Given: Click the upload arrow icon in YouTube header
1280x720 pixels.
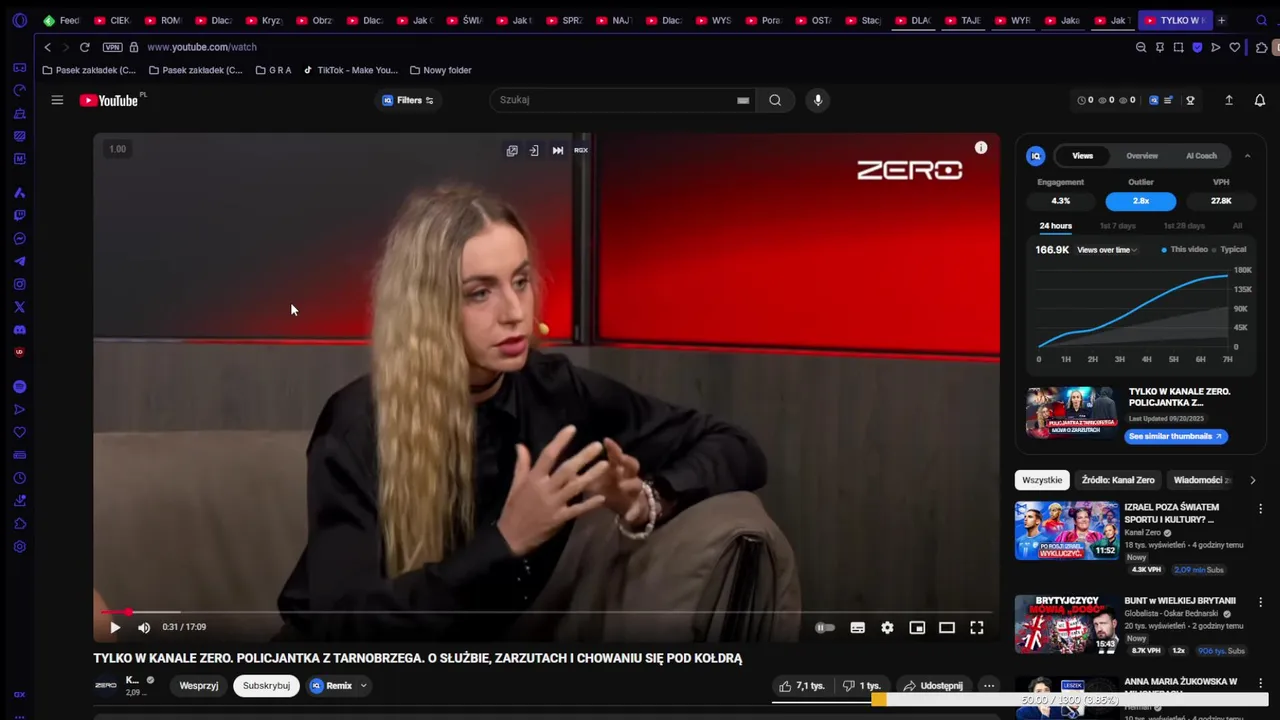Looking at the screenshot, I should tap(1229, 100).
